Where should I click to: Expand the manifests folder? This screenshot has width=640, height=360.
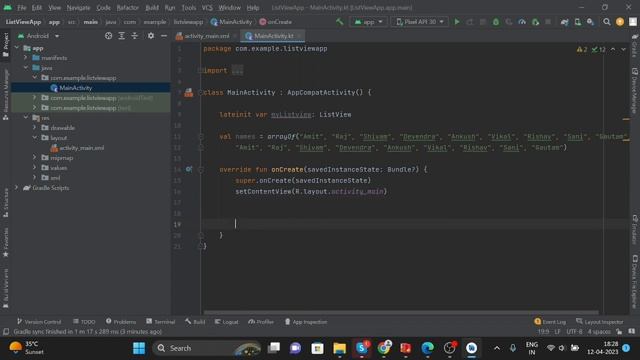pyautogui.click(x=26, y=58)
